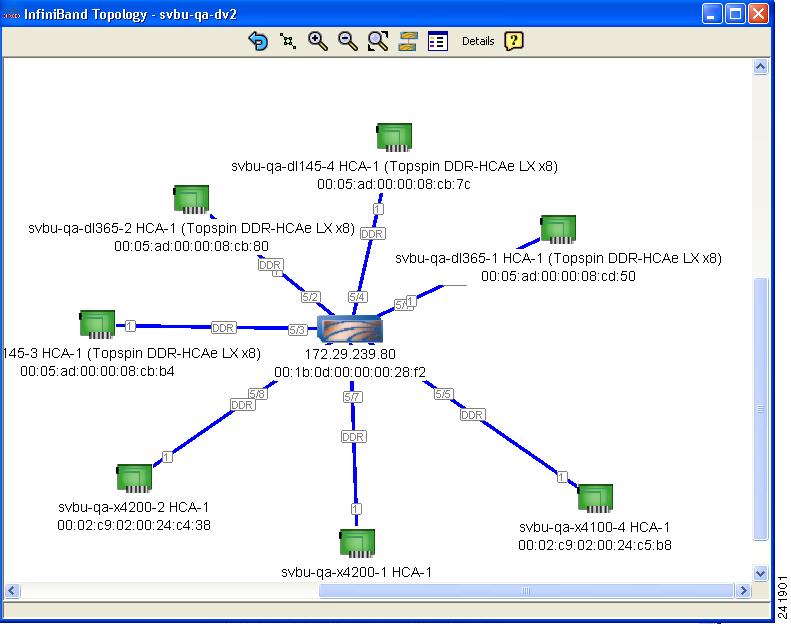Click the switch IP label 172.29.239.80

350,354
